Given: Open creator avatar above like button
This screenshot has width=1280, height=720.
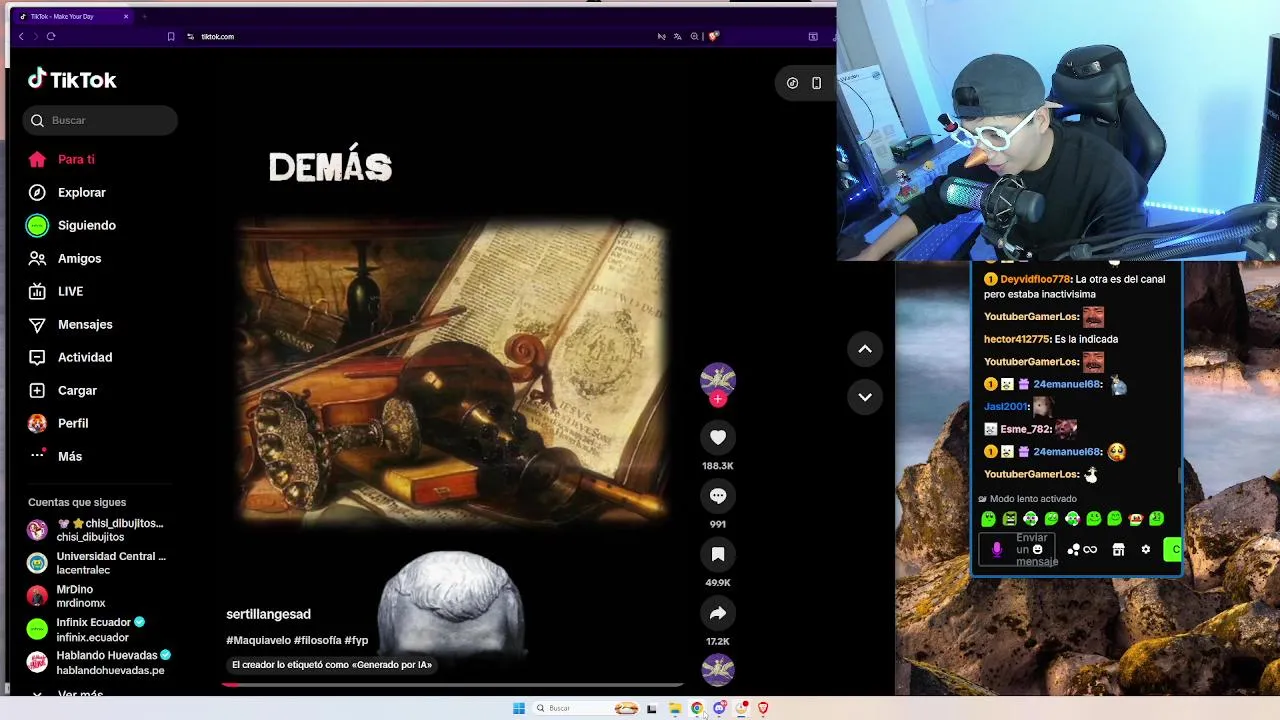Looking at the screenshot, I should pyautogui.click(x=718, y=379).
